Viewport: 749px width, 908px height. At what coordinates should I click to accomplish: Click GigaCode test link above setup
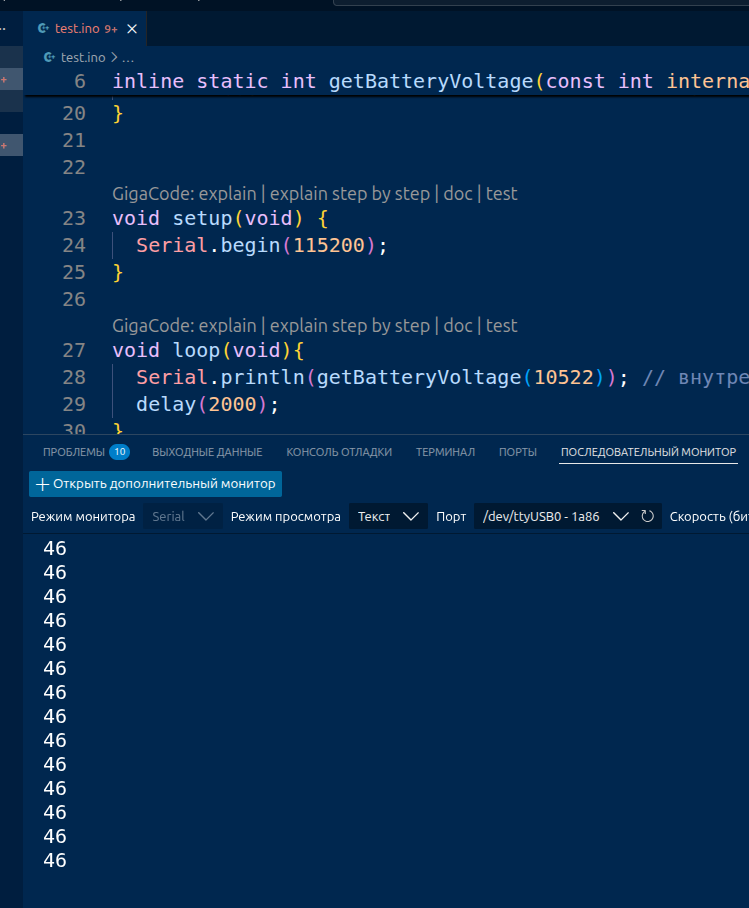click(x=501, y=194)
